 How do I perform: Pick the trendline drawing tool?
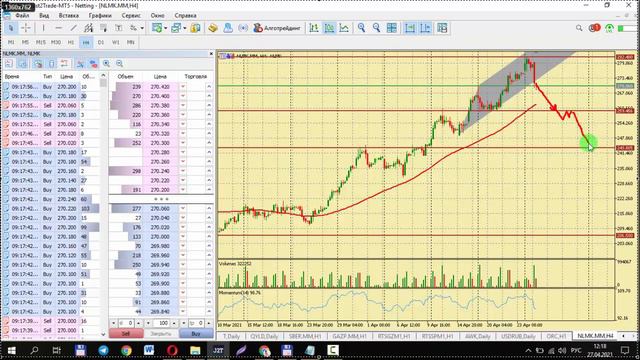pos(73,28)
